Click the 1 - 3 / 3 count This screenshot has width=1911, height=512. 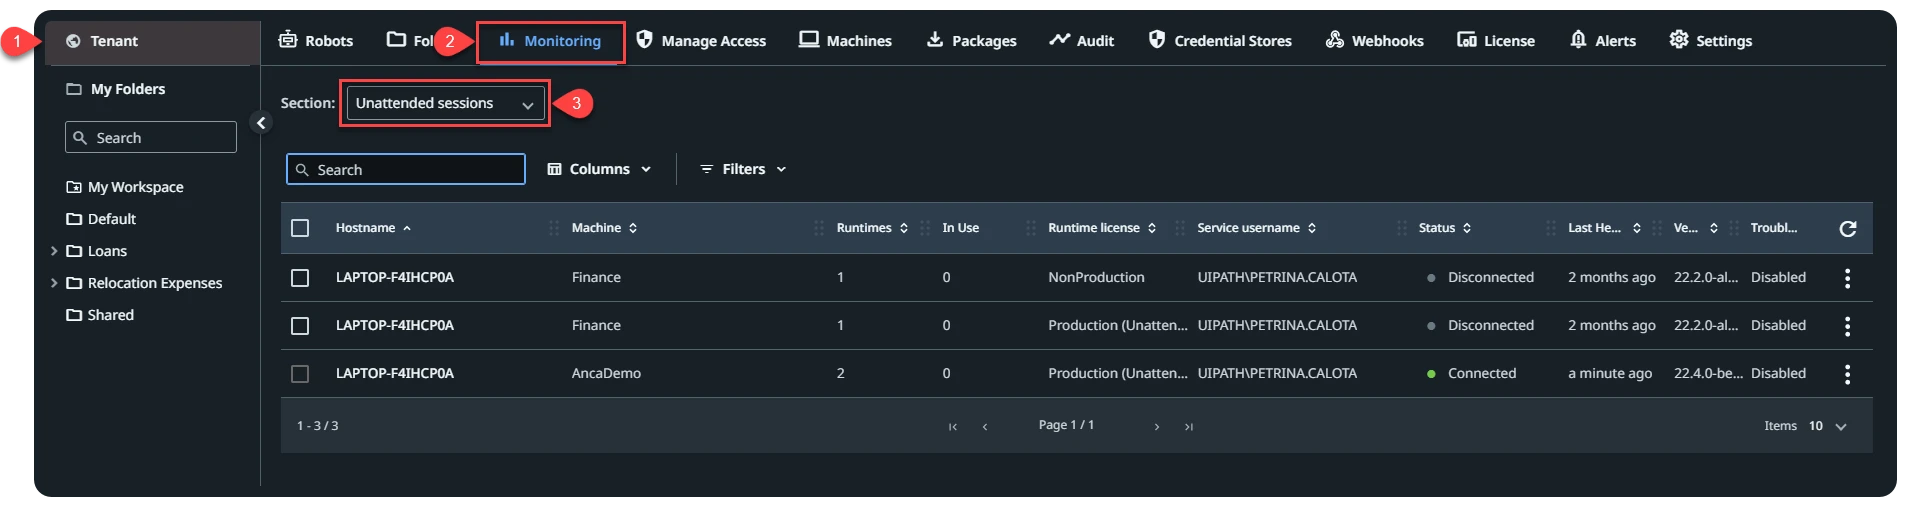coord(317,426)
